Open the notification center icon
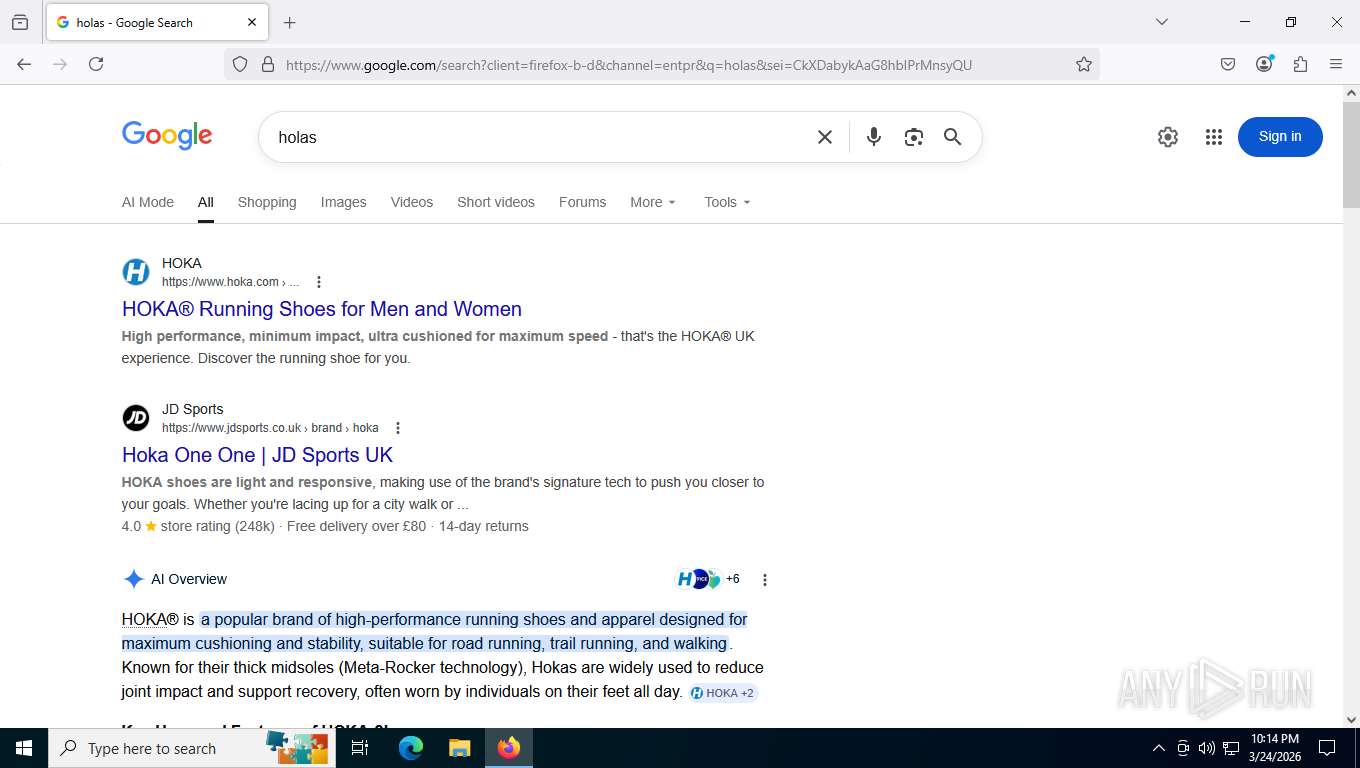1360x768 pixels. tap(1327, 748)
